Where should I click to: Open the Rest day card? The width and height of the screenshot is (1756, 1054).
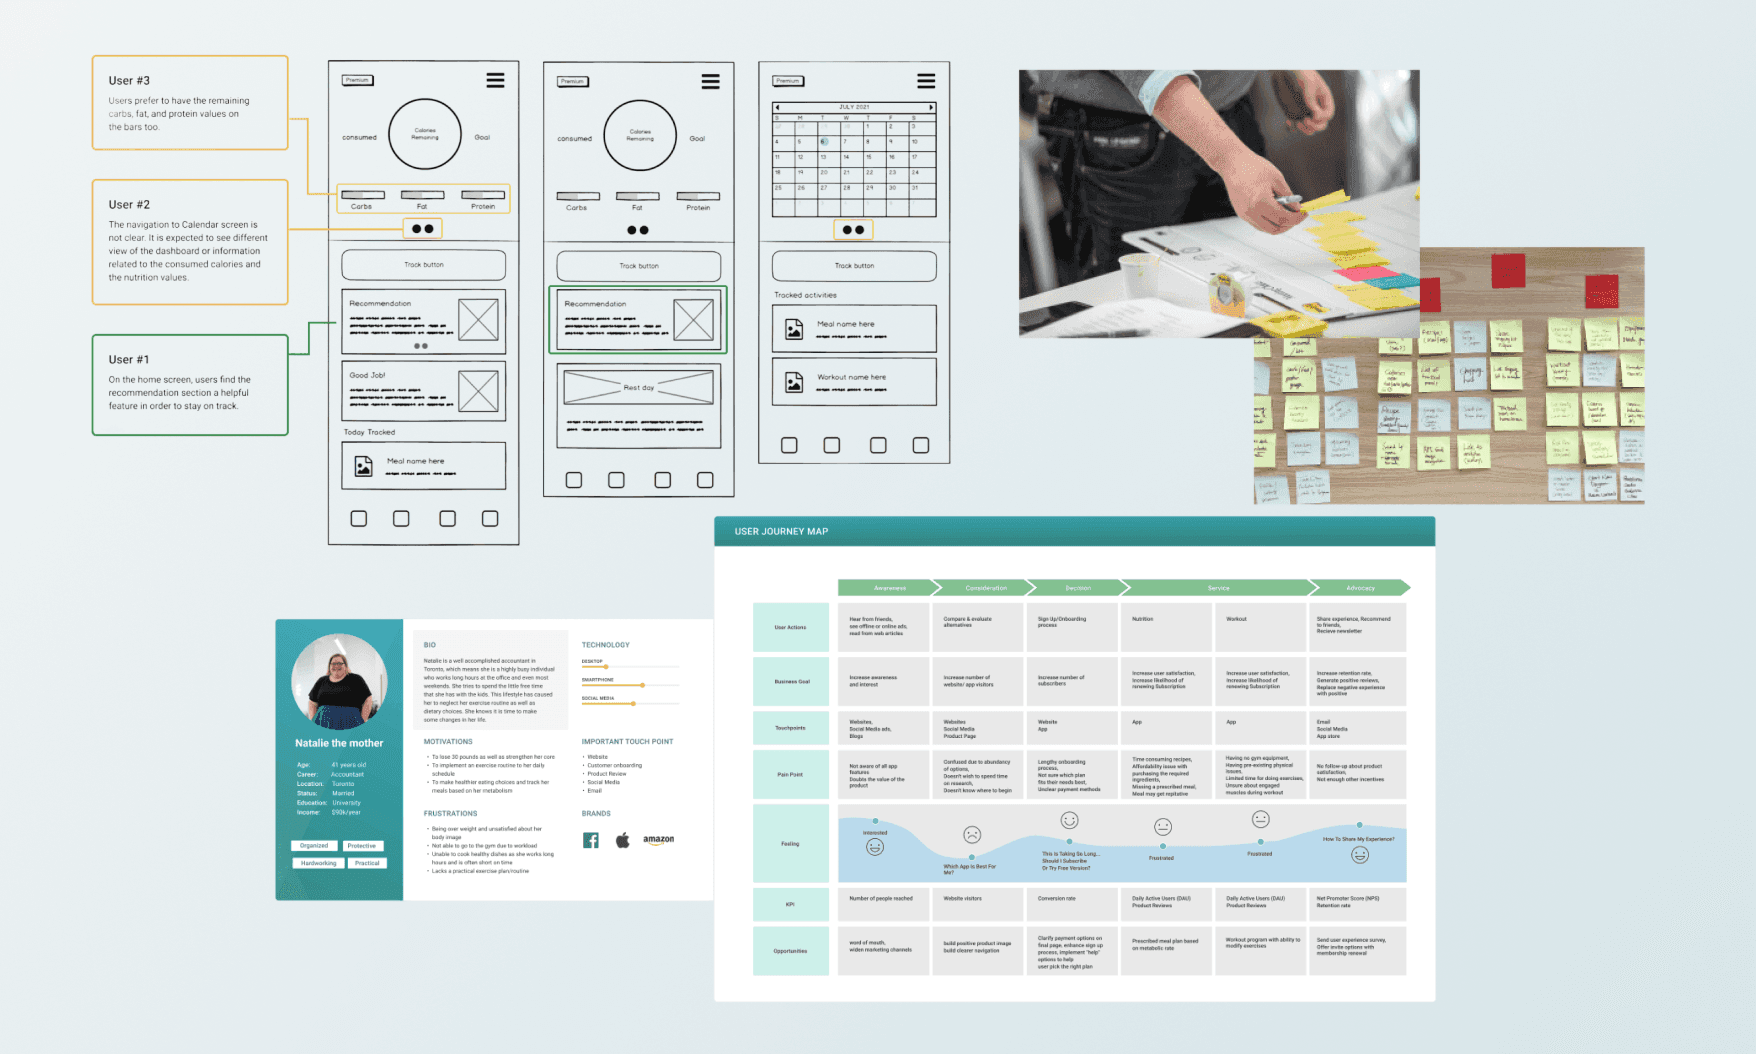click(638, 405)
